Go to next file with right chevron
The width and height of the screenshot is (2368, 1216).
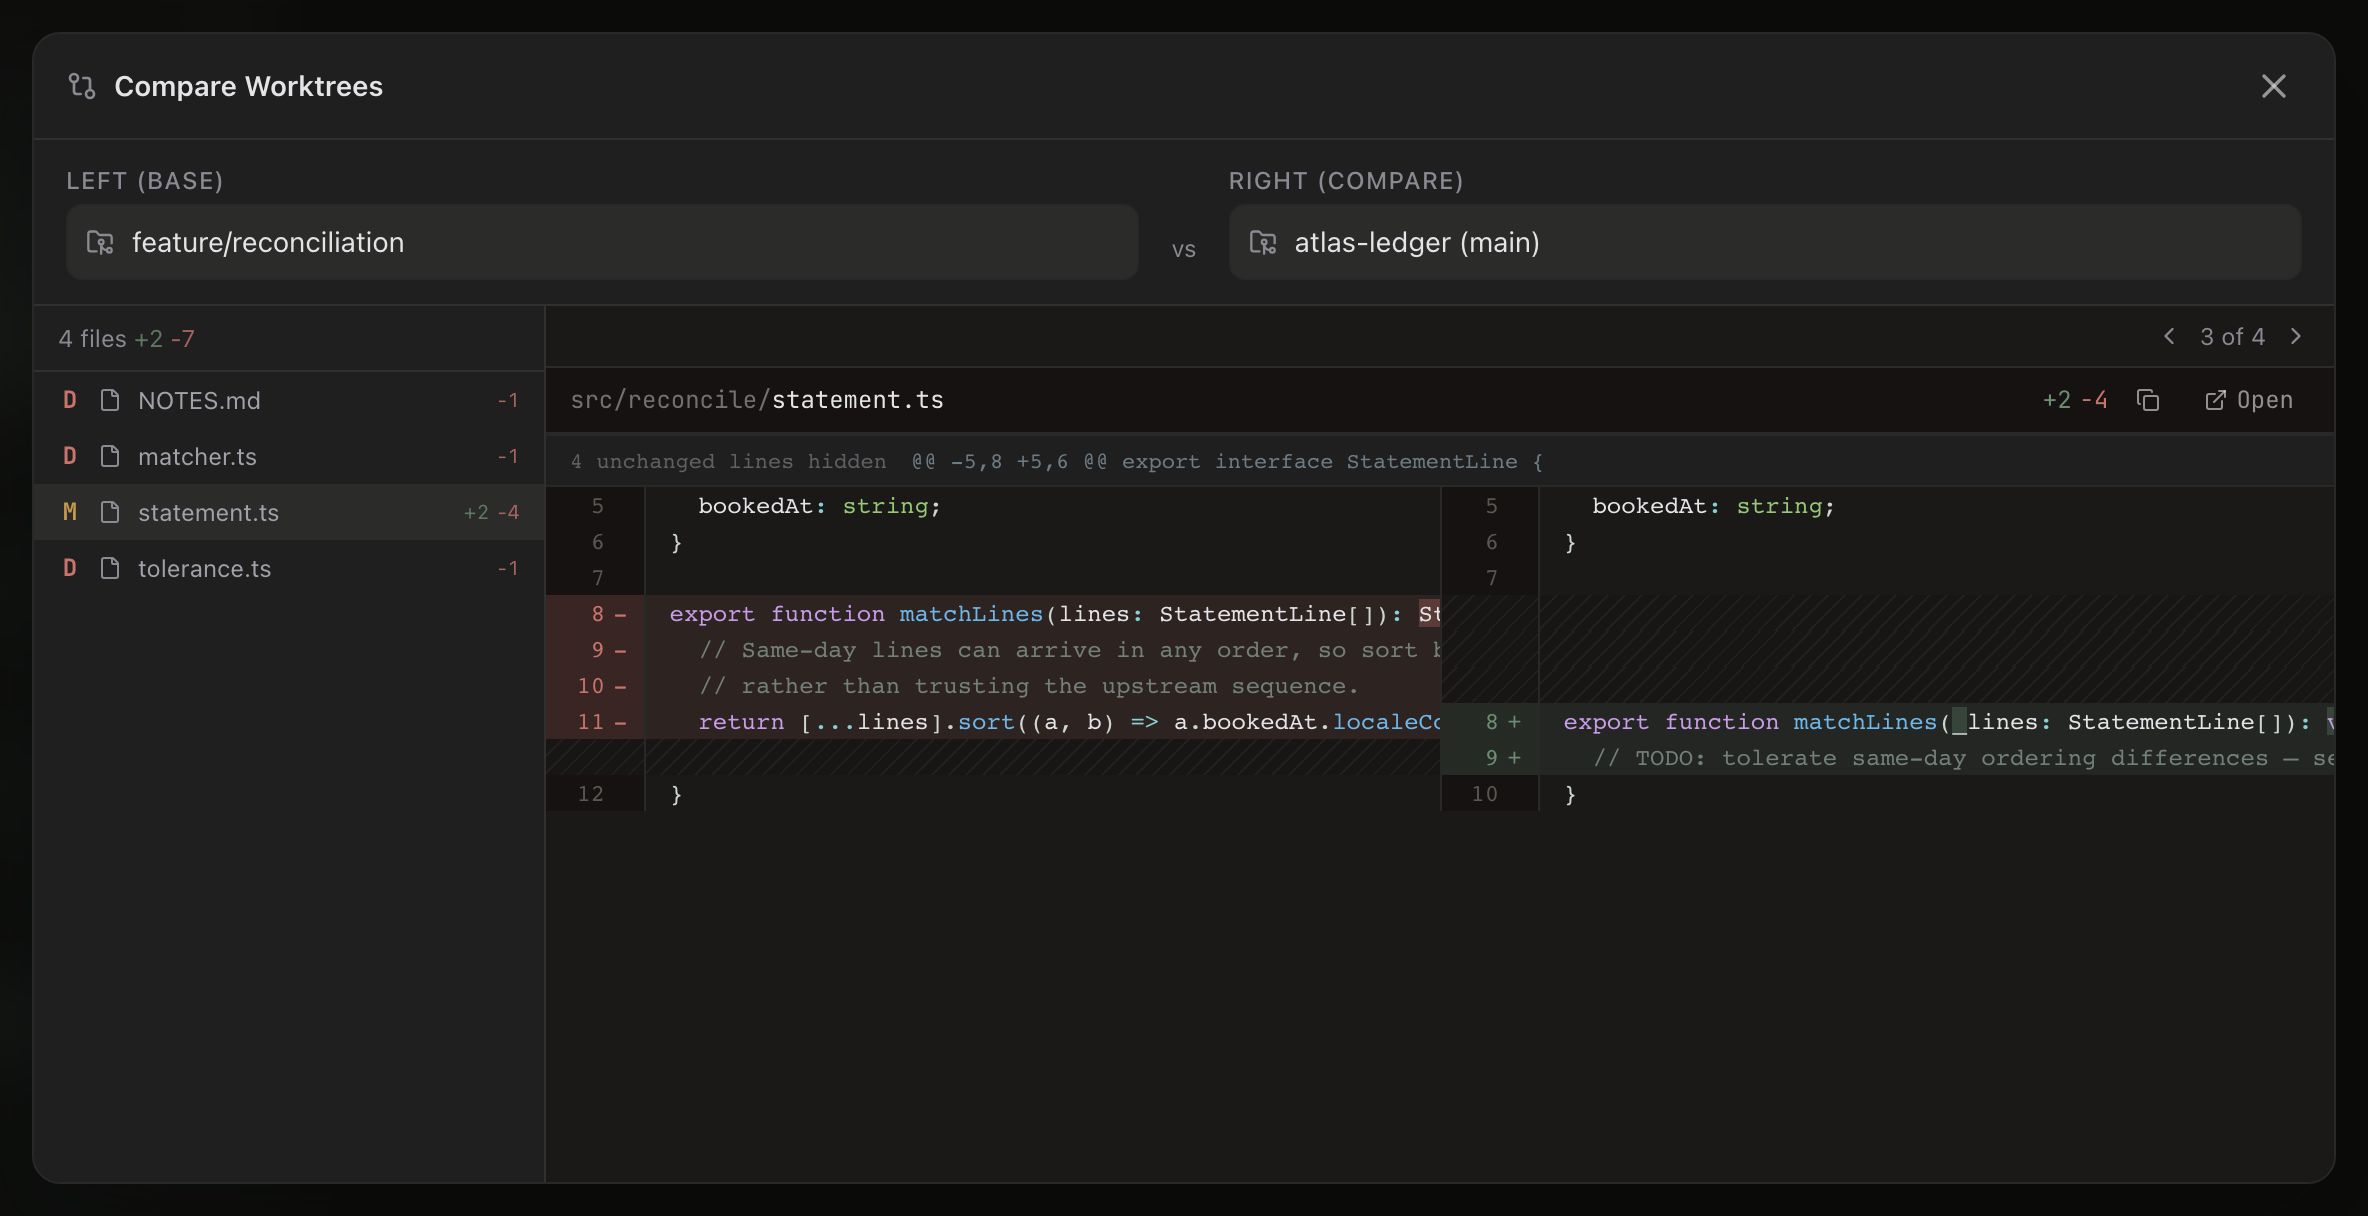[2296, 337]
